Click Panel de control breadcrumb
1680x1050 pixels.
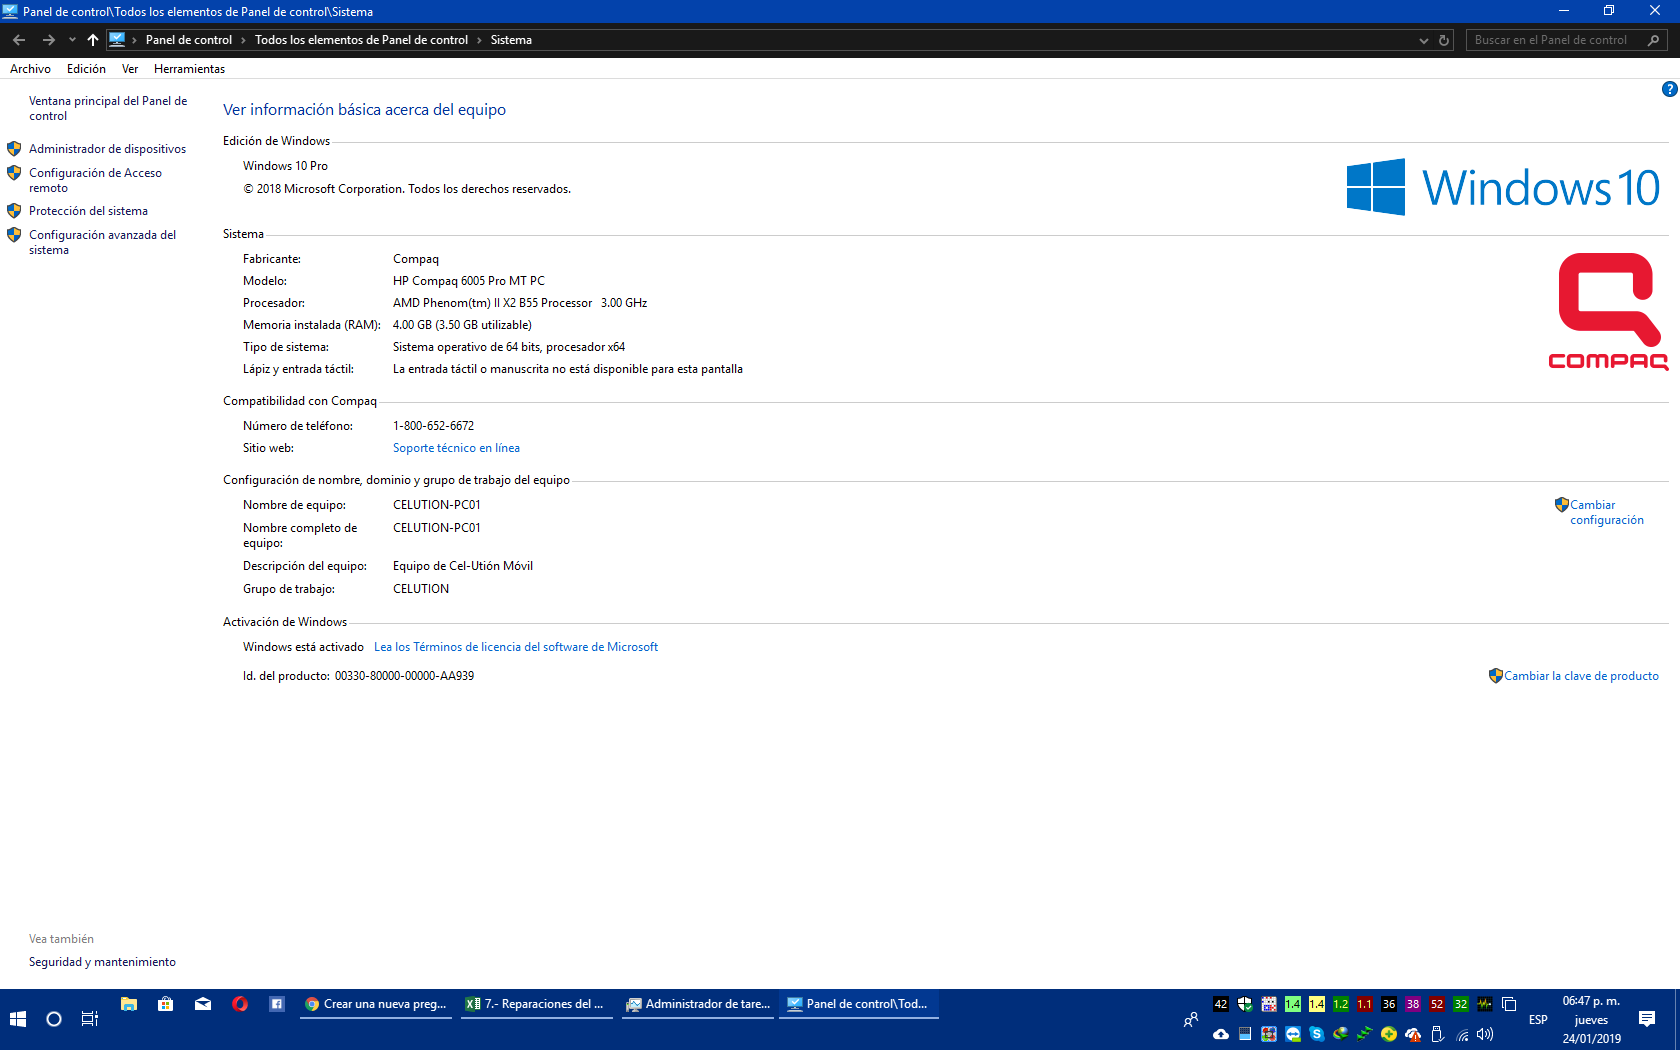(x=188, y=40)
